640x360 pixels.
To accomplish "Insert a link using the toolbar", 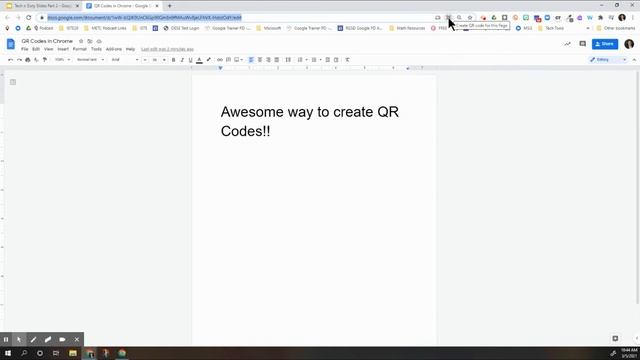I will 220,60.
